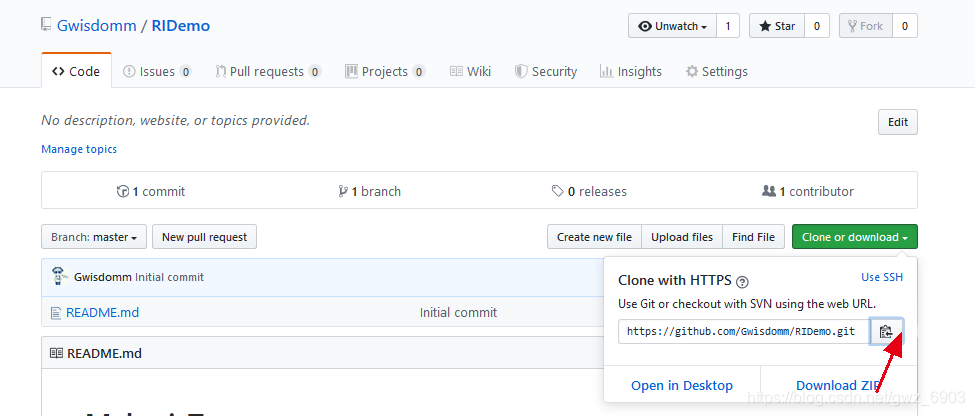Screen dimensions: 975x416
Task: Click Manage topics link
Action: pos(79,149)
